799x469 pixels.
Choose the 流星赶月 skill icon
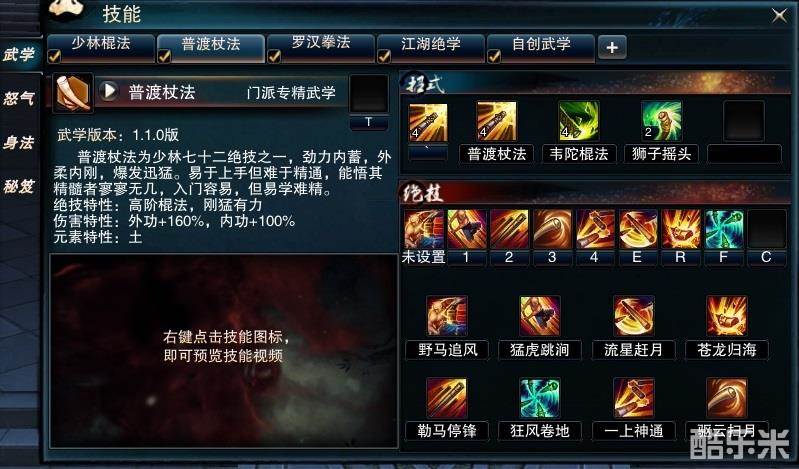(633, 316)
